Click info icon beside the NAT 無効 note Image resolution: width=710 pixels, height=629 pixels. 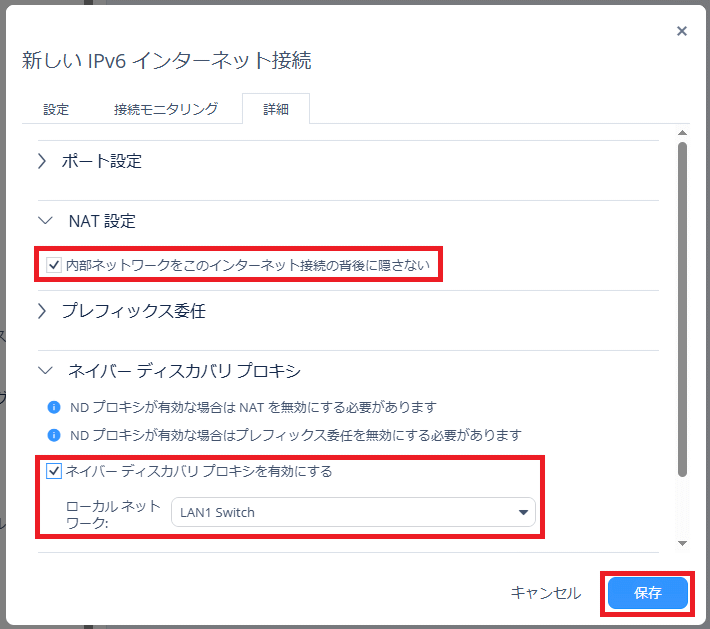[55, 408]
